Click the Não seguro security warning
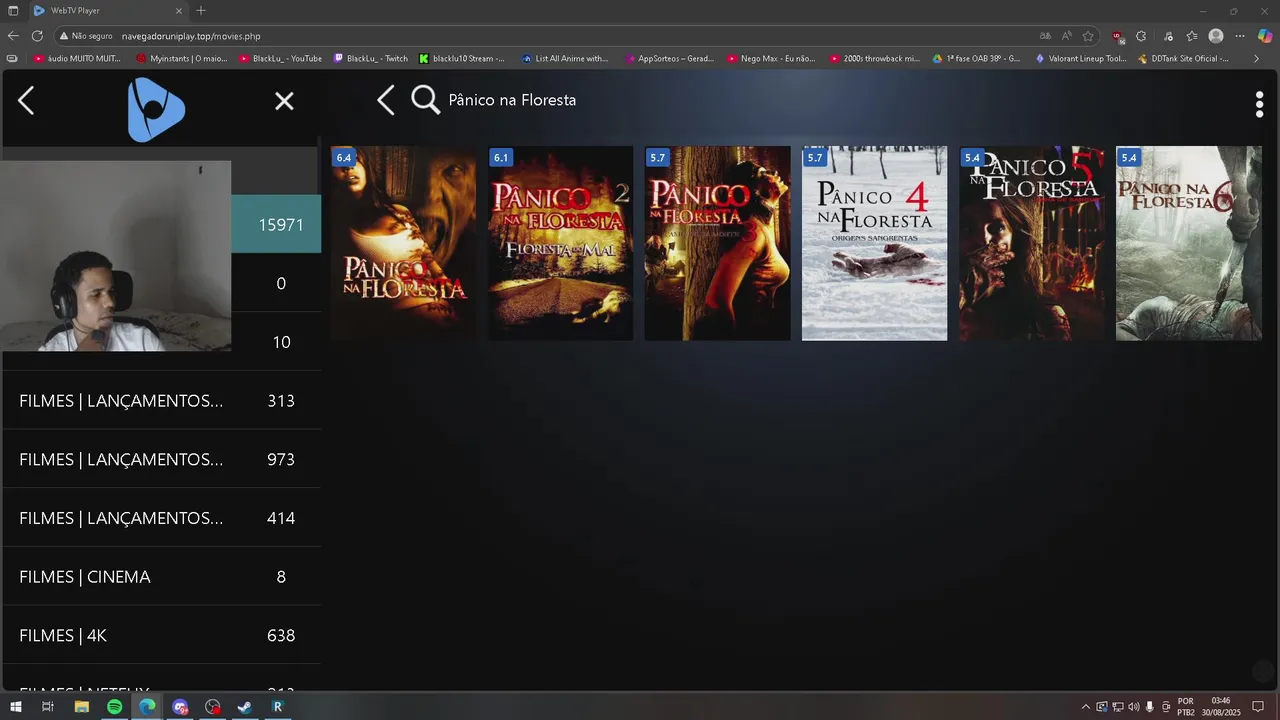 pyautogui.click(x=86, y=36)
